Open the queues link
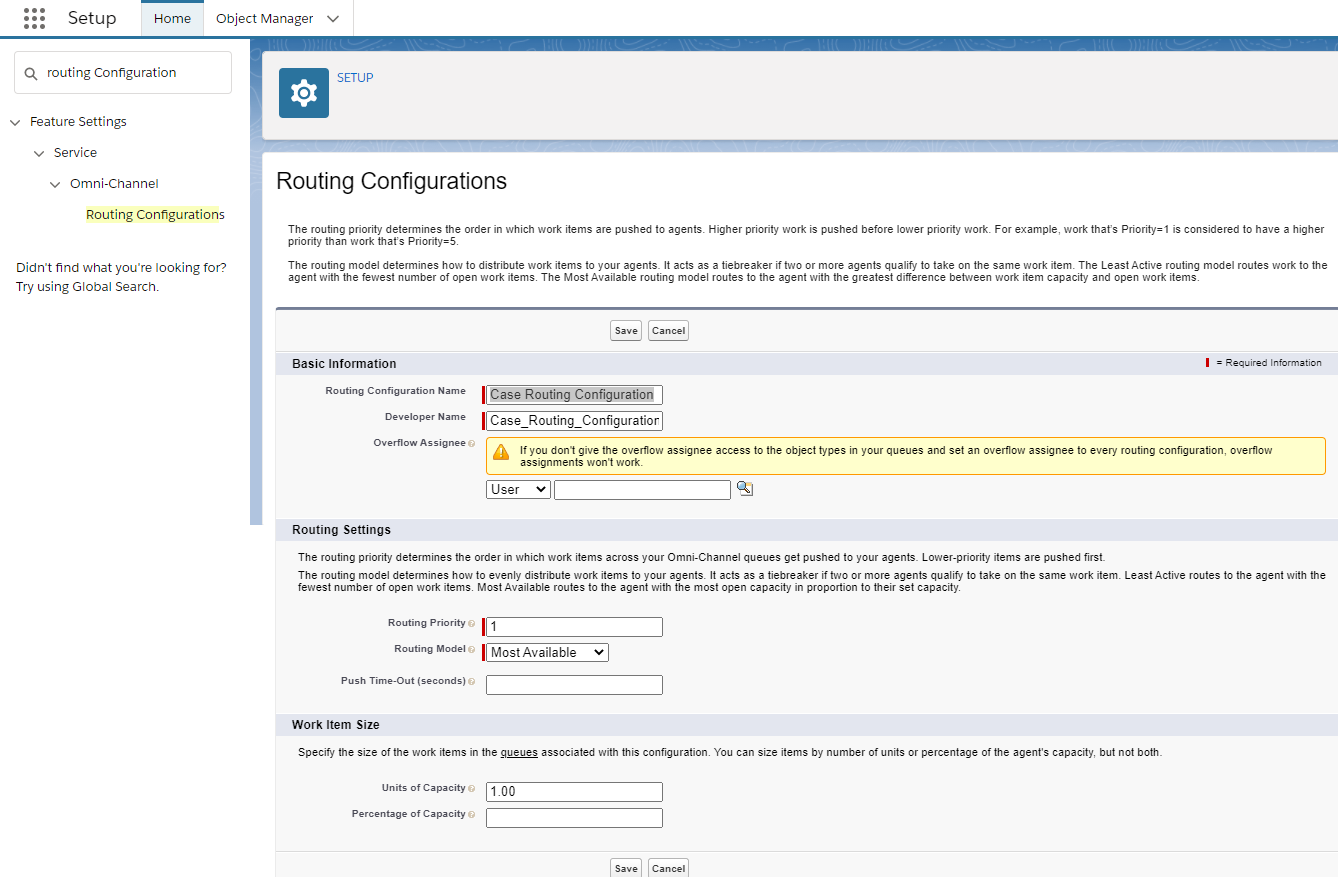 (519, 752)
